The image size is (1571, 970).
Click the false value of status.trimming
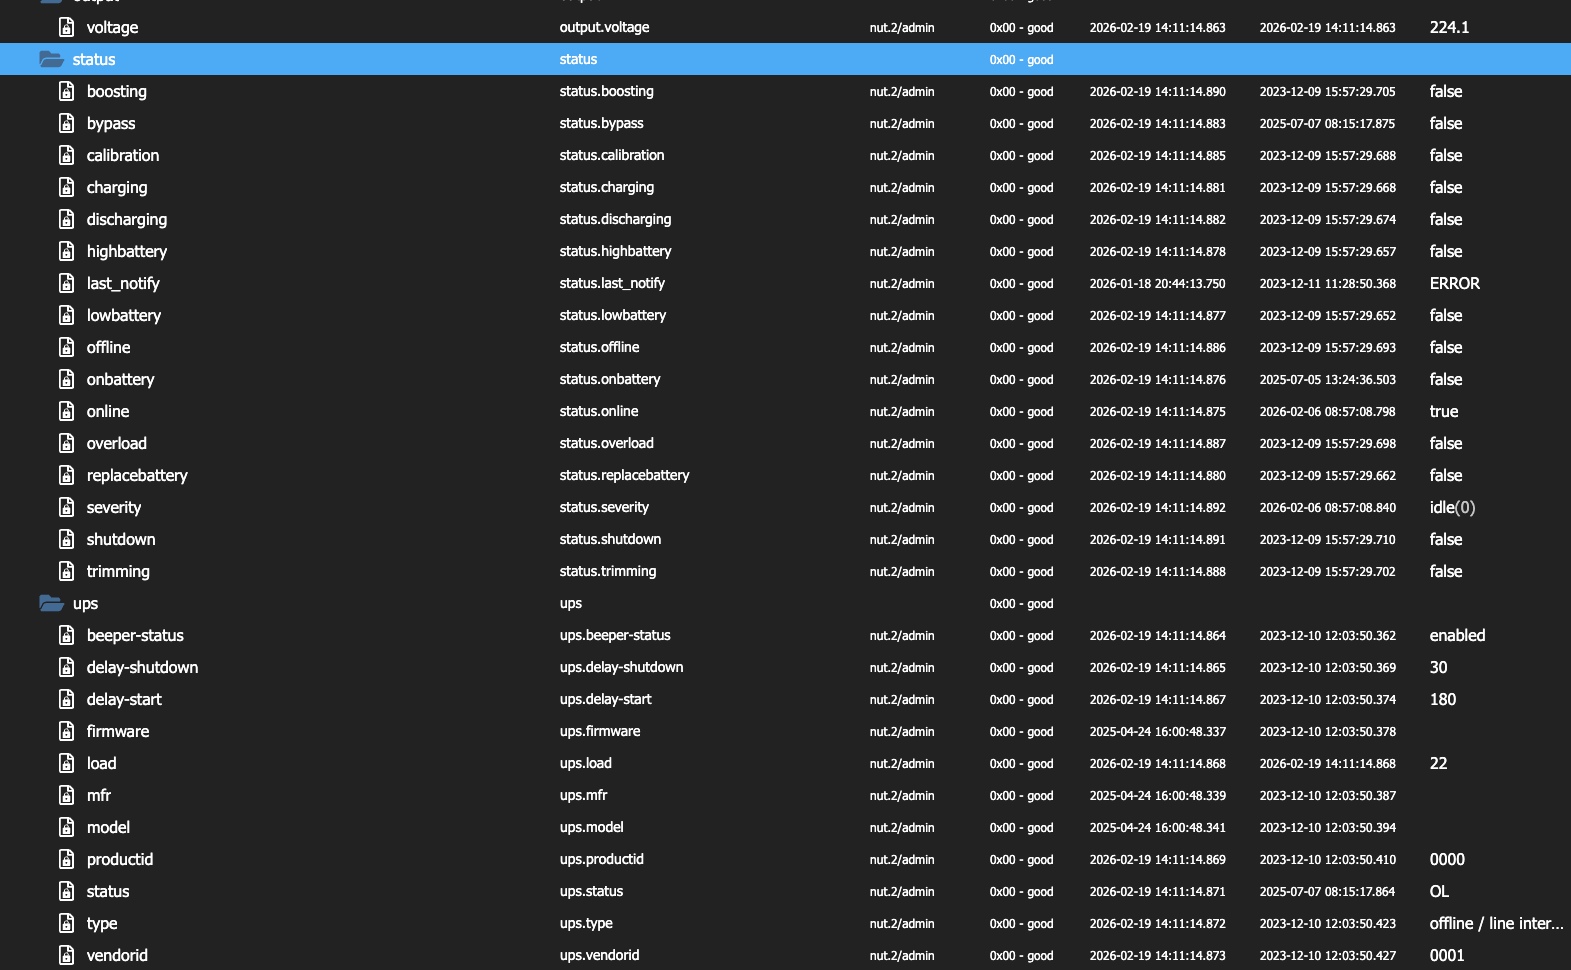coord(1446,571)
